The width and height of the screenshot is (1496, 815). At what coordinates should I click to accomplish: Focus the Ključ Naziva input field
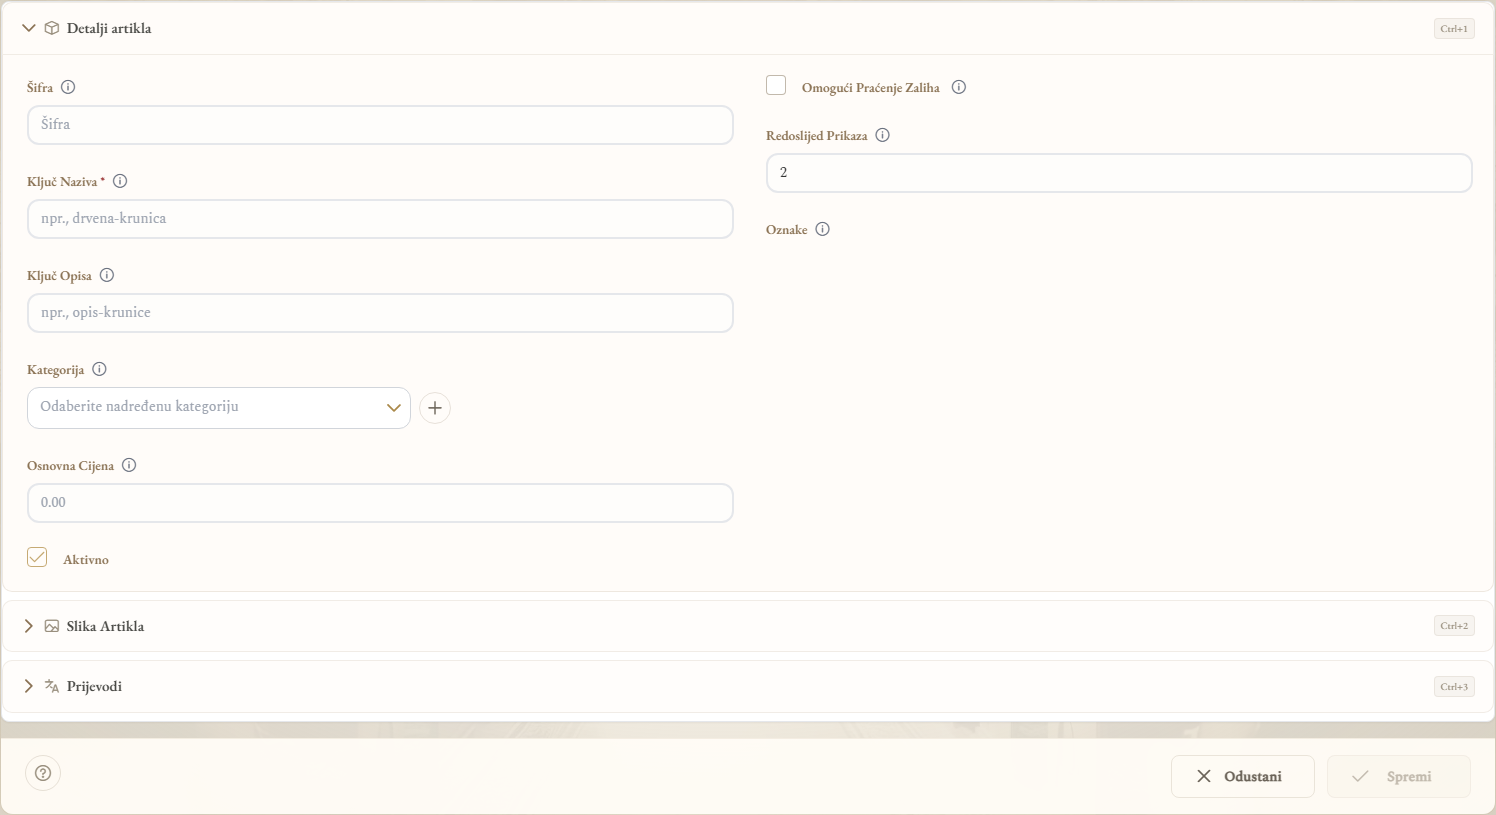pos(380,219)
